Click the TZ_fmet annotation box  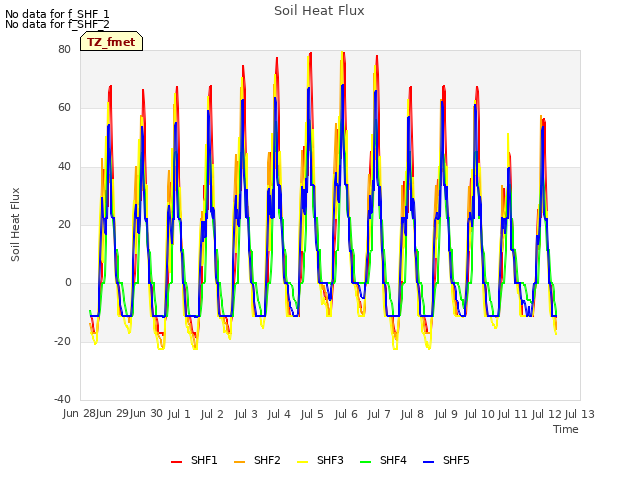111,42
